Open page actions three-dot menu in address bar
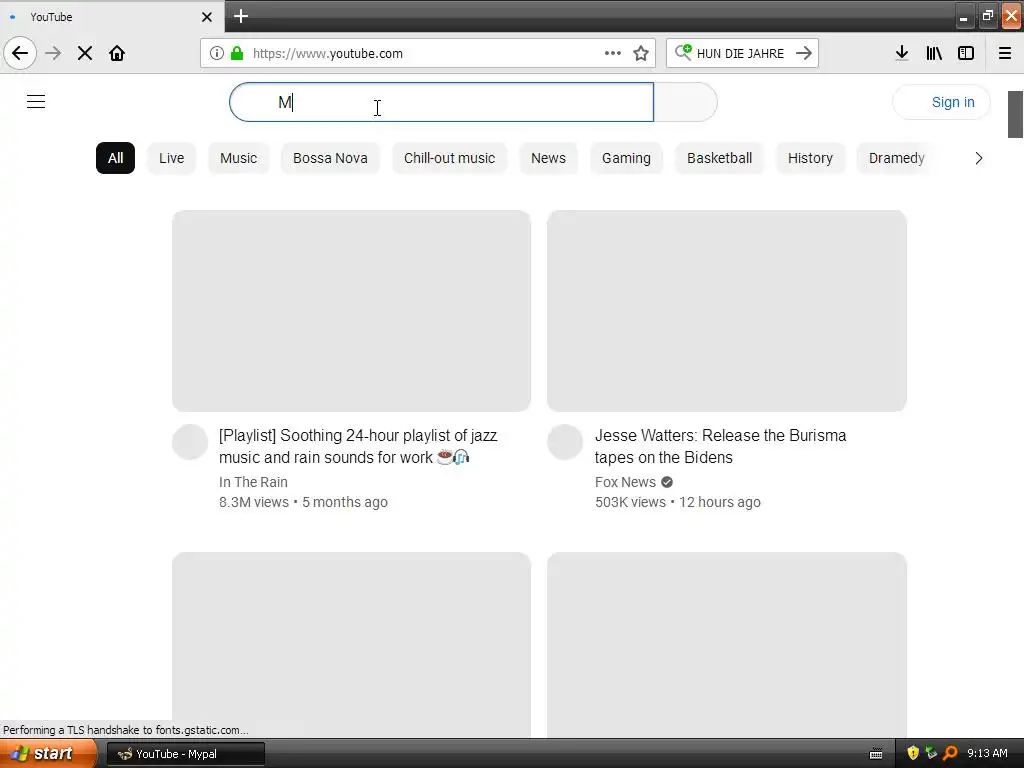Screen dimensions: 1024x768 (613, 53)
